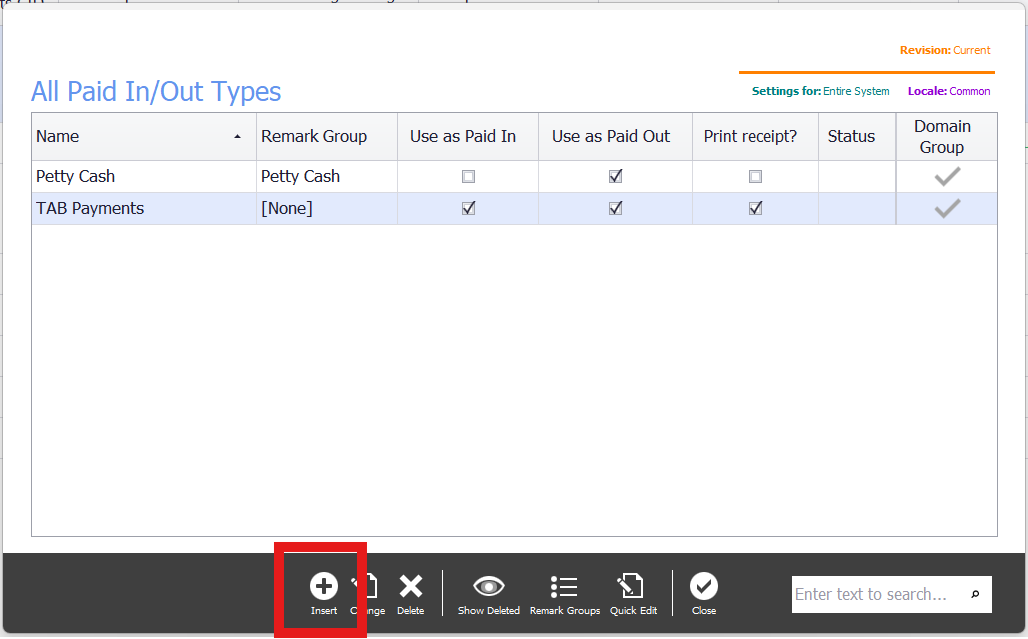Click the Remark Group column header

pos(326,136)
